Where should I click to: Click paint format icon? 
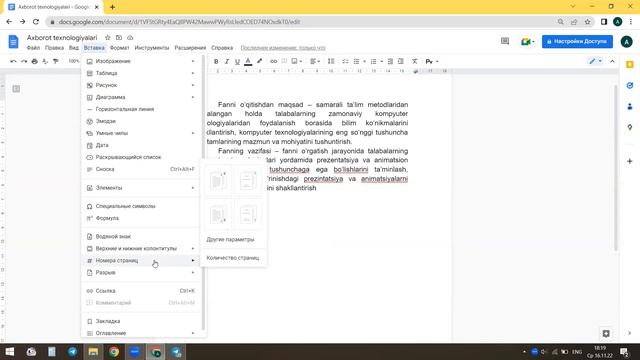pos(56,61)
